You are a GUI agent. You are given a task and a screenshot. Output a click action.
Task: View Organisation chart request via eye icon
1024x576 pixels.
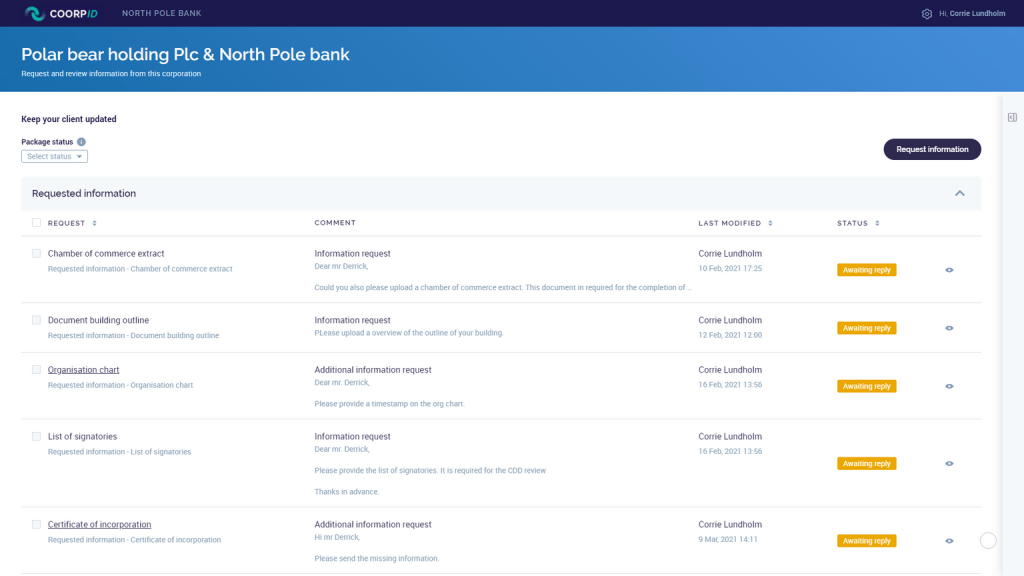click(949, 386)
